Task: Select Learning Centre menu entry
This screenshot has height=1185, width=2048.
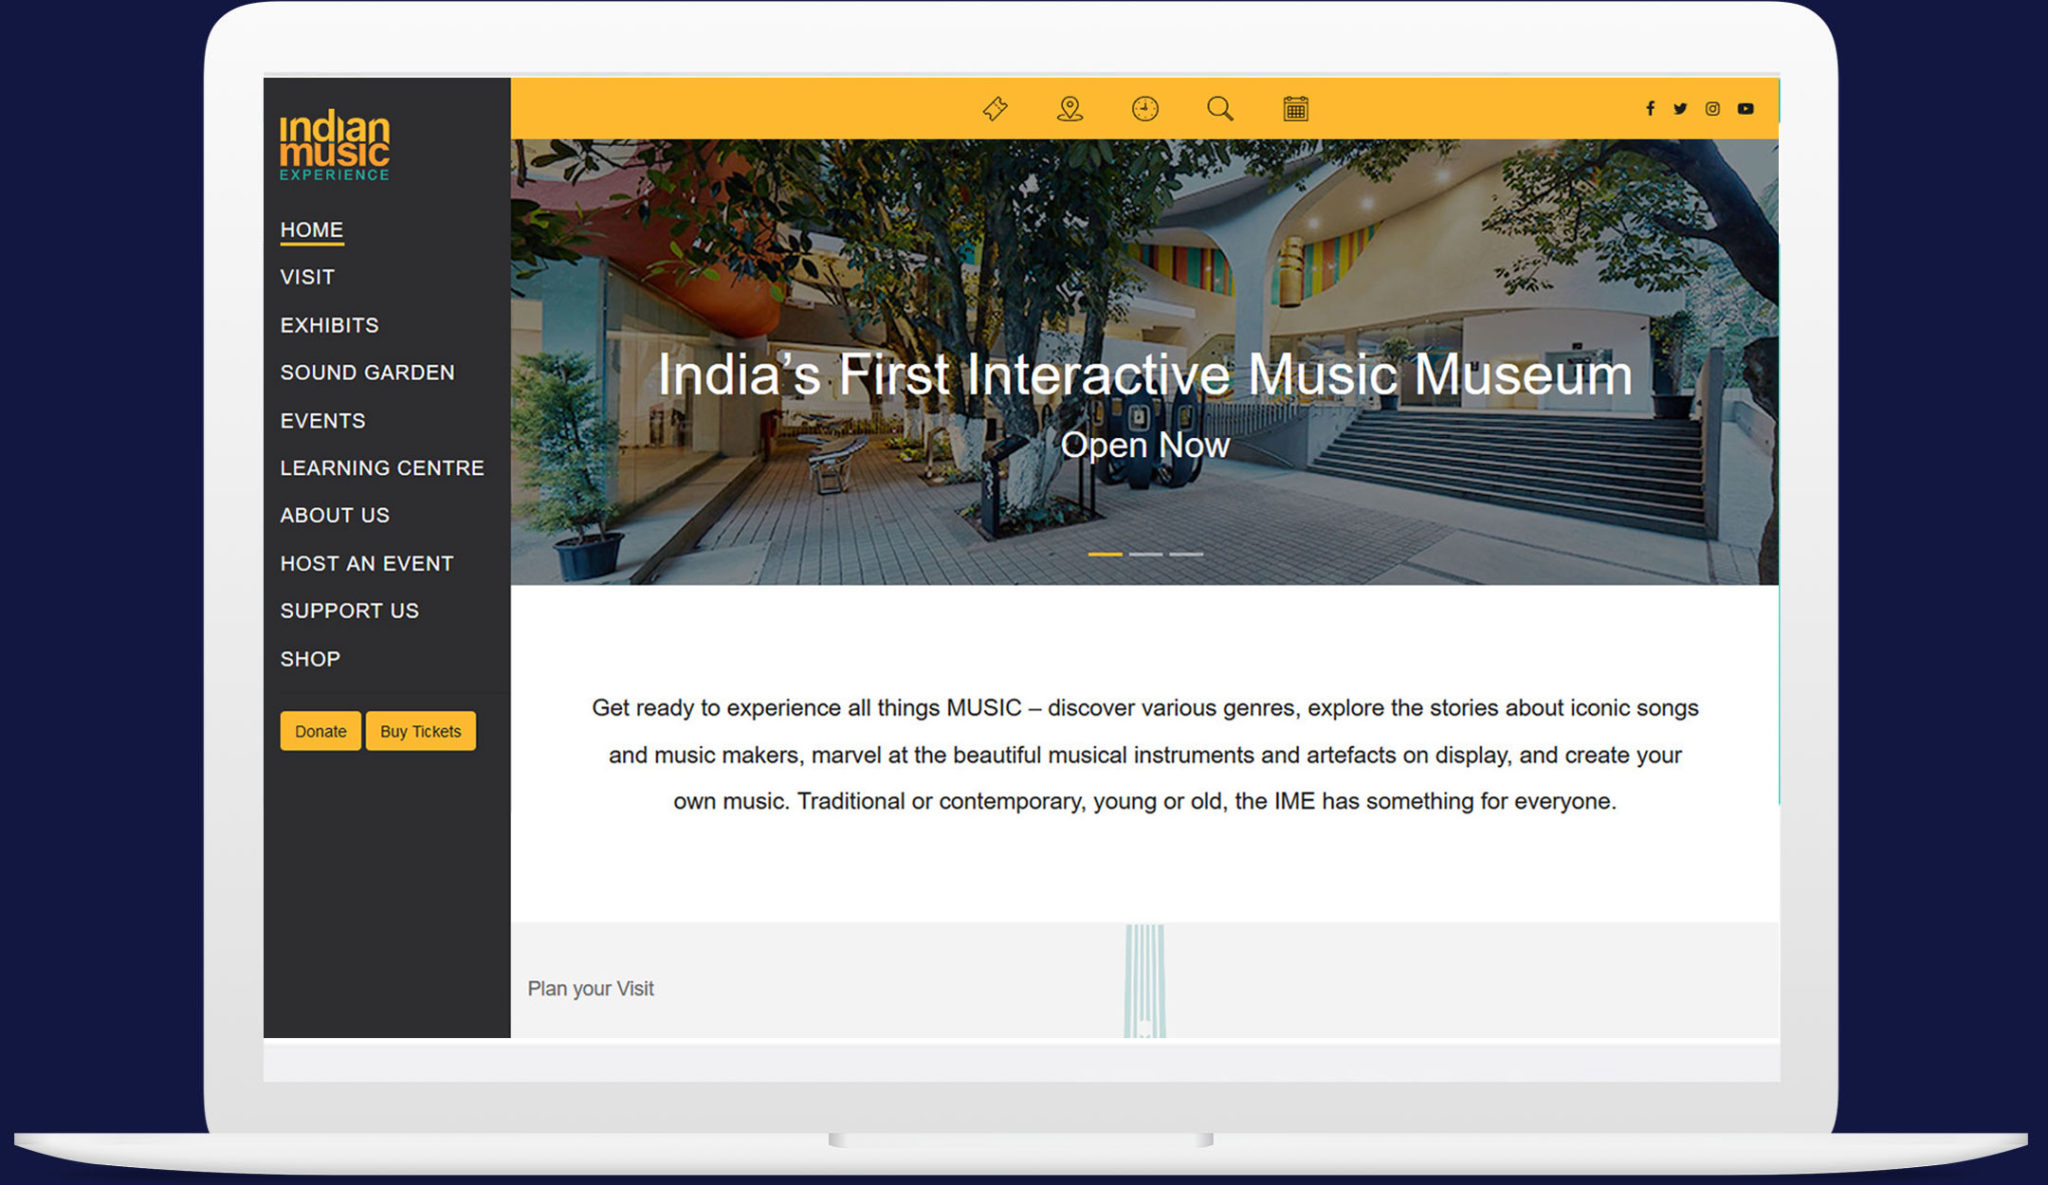Action: (382, 468)
